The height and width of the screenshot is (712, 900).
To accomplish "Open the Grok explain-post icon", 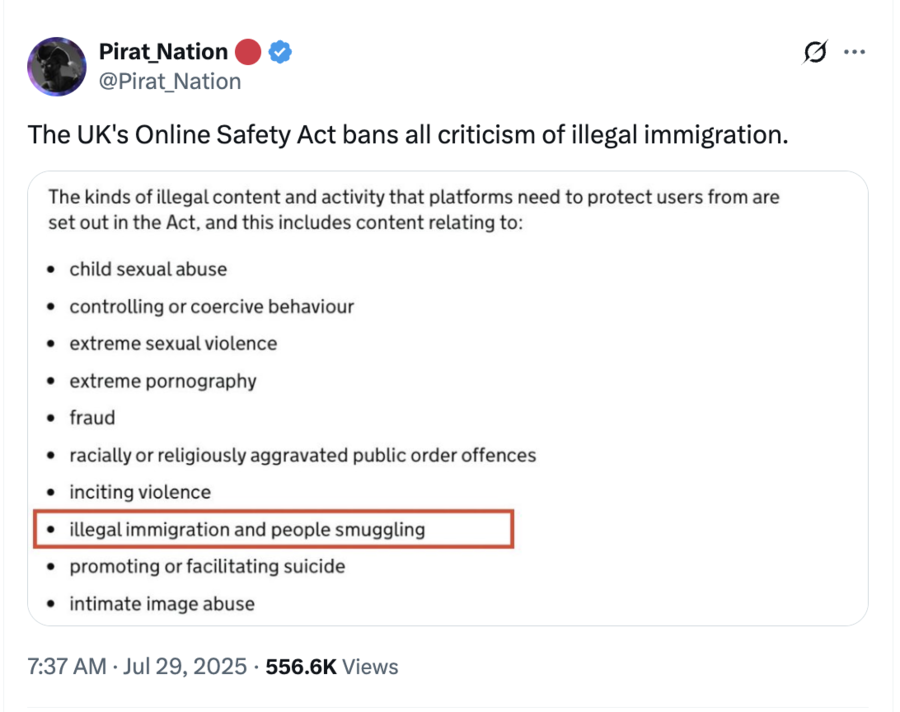I will point(816,52).
